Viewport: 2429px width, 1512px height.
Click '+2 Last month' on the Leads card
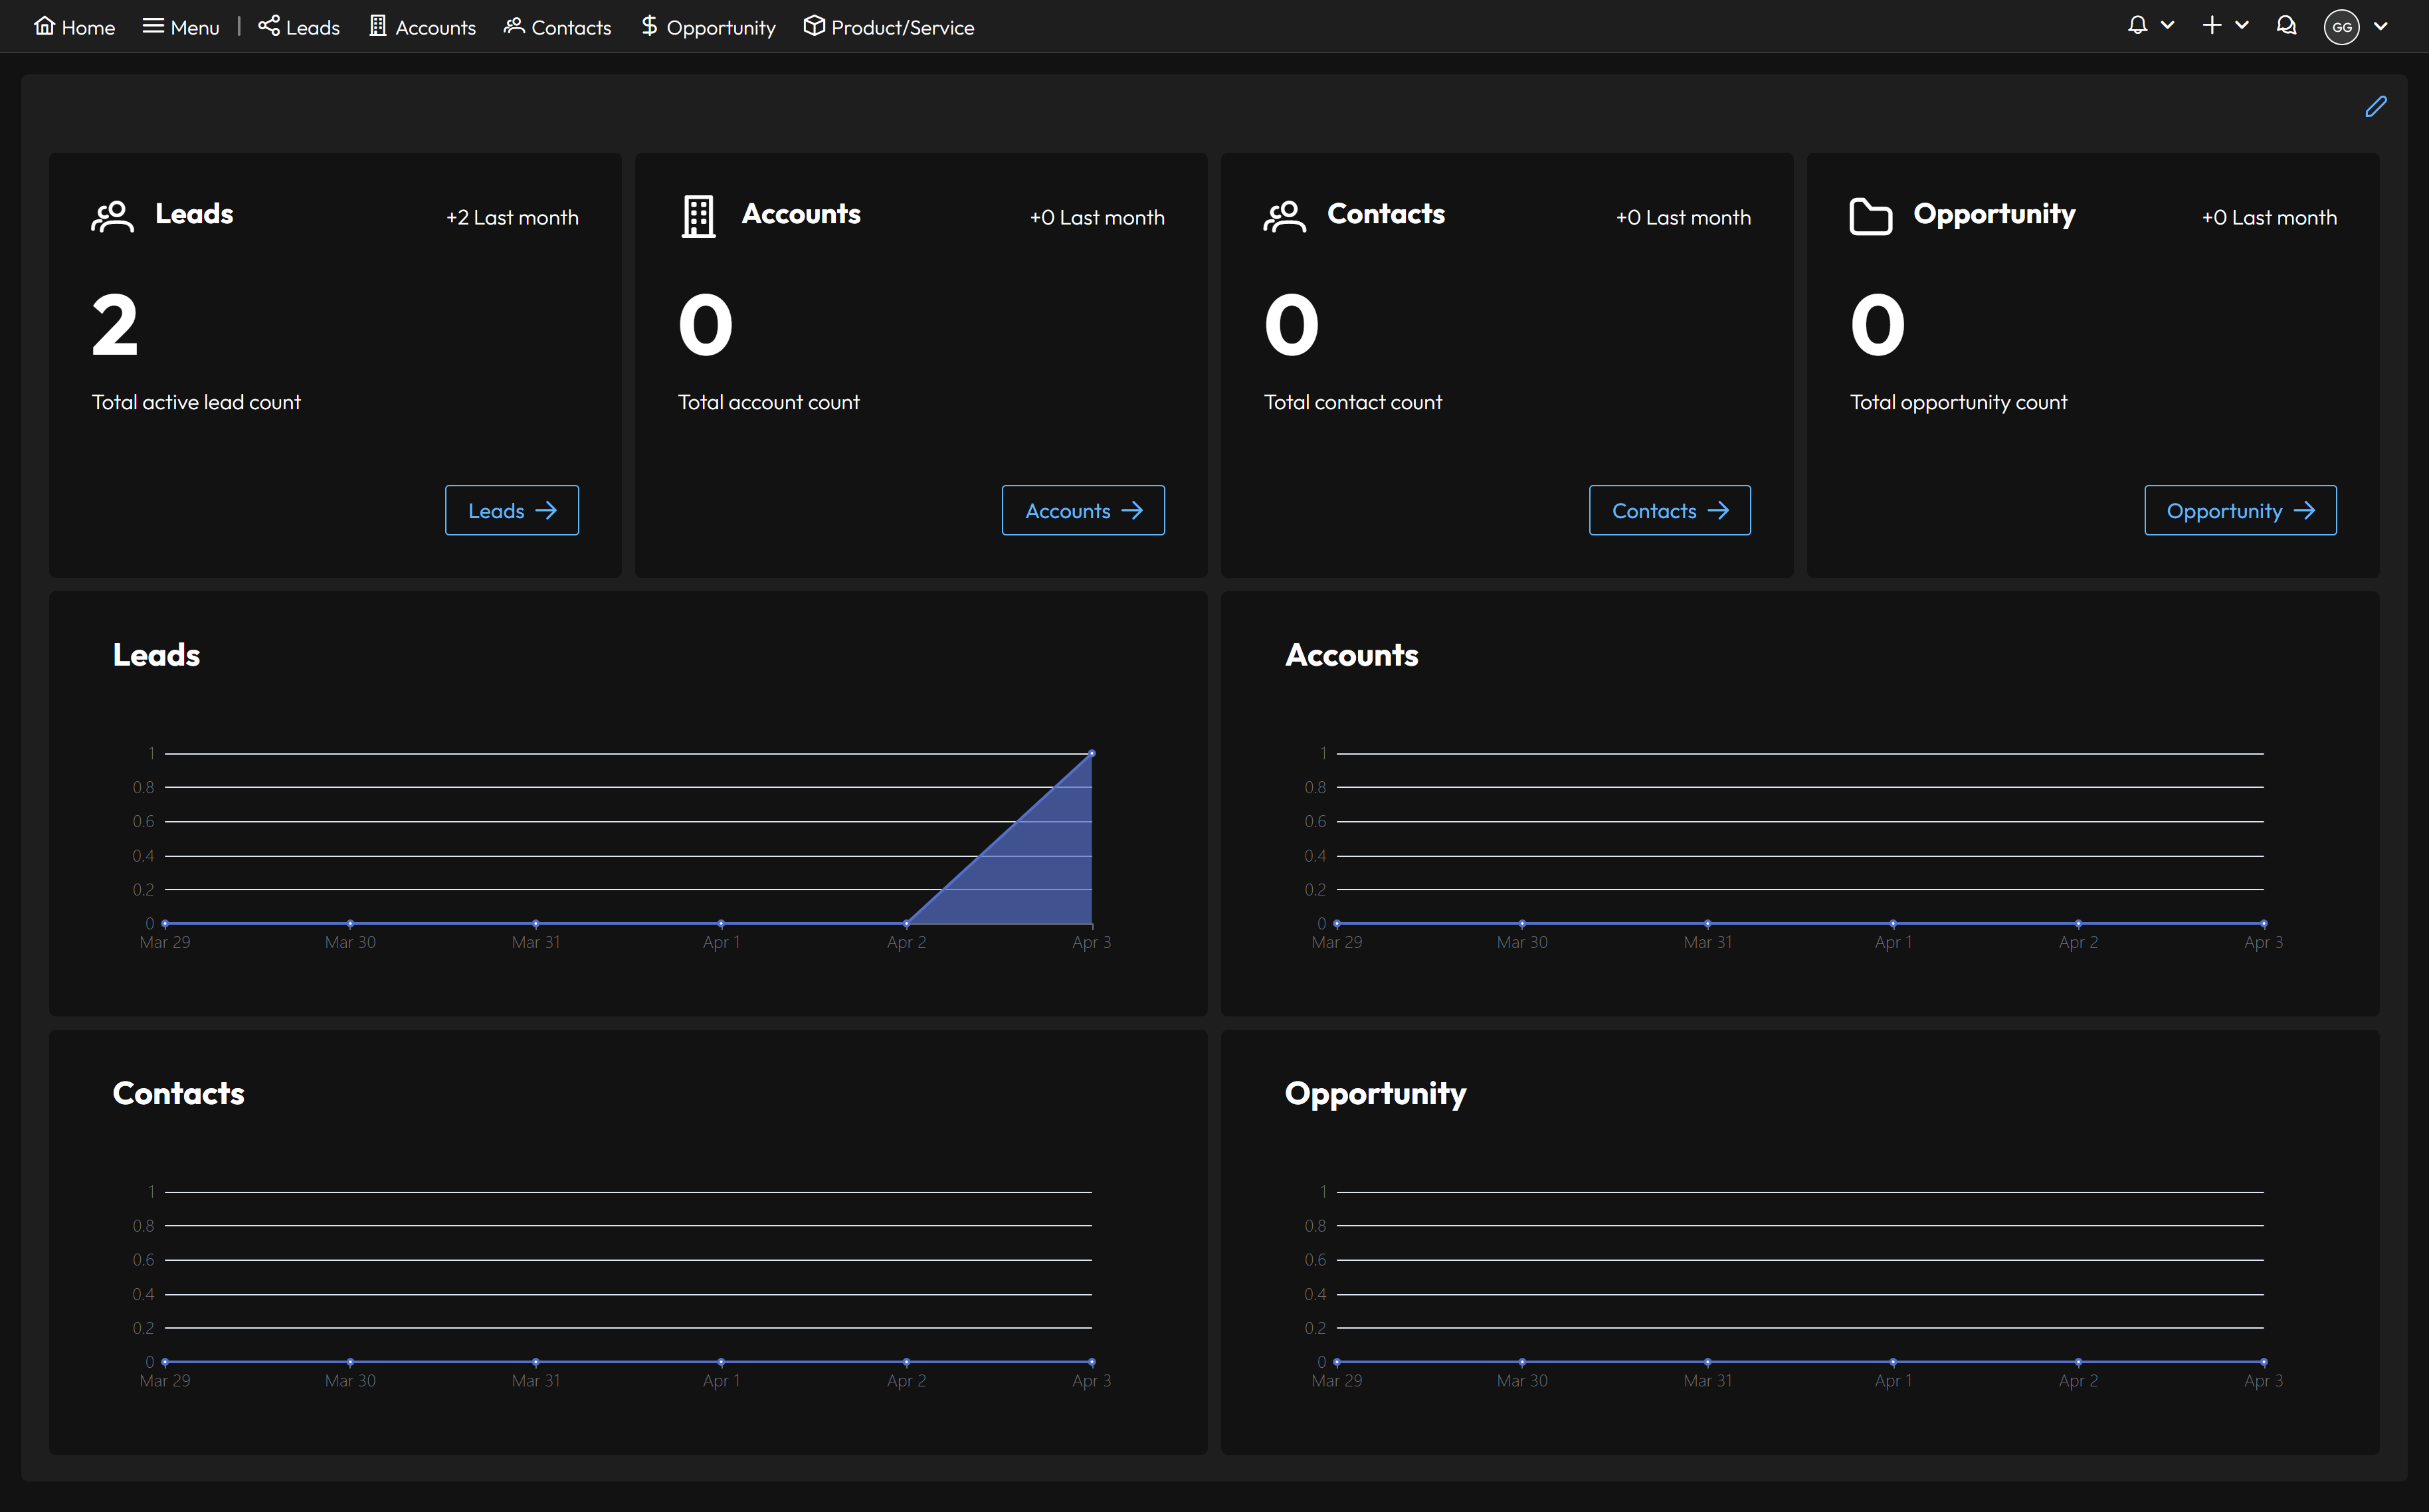coord(512,217)
